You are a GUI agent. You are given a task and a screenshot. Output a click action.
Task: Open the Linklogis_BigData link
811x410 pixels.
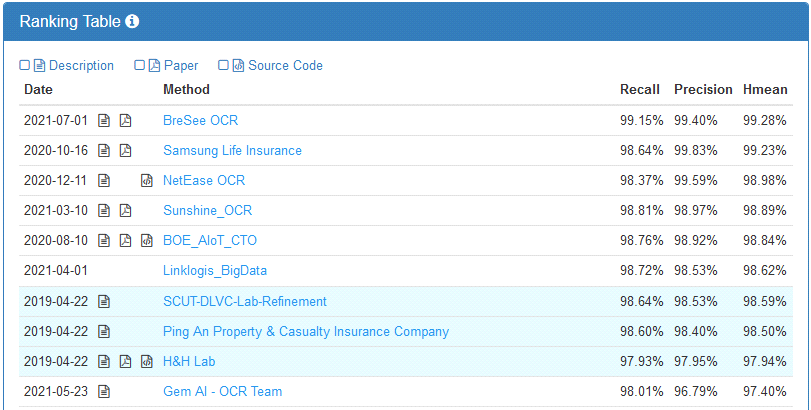tap(215, 270)
